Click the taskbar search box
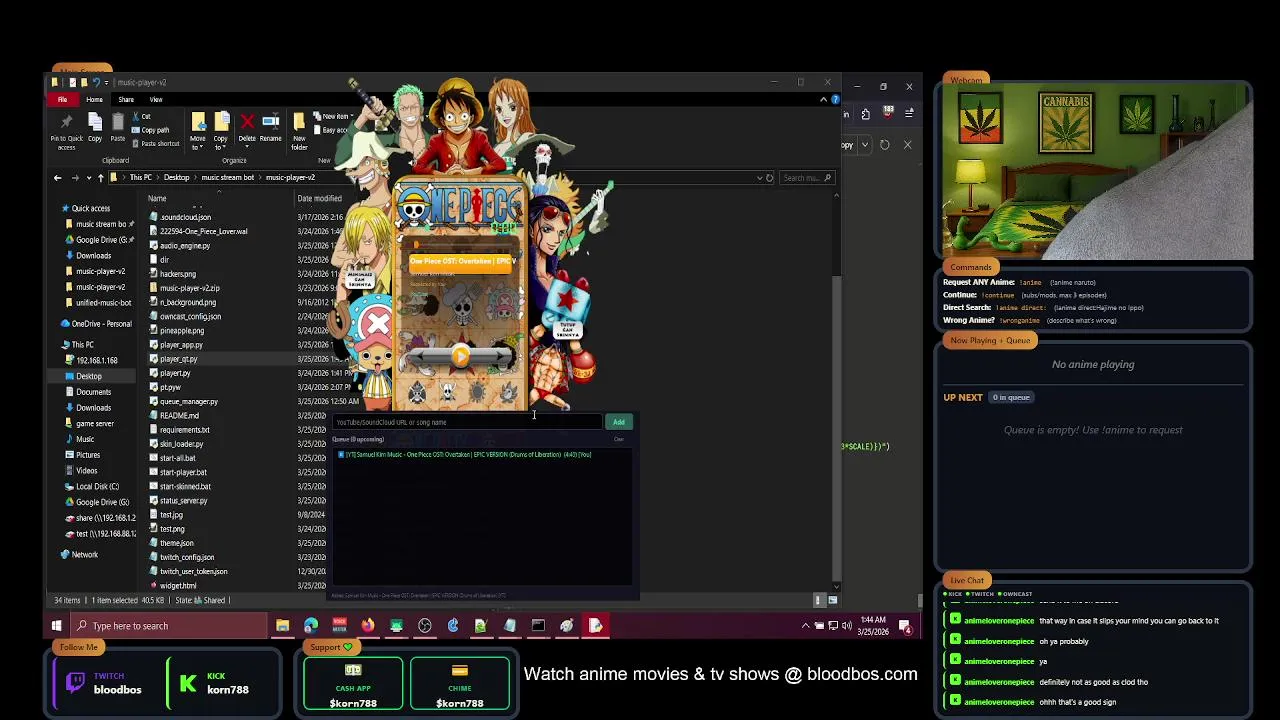1280x720 pixels. 170,626
